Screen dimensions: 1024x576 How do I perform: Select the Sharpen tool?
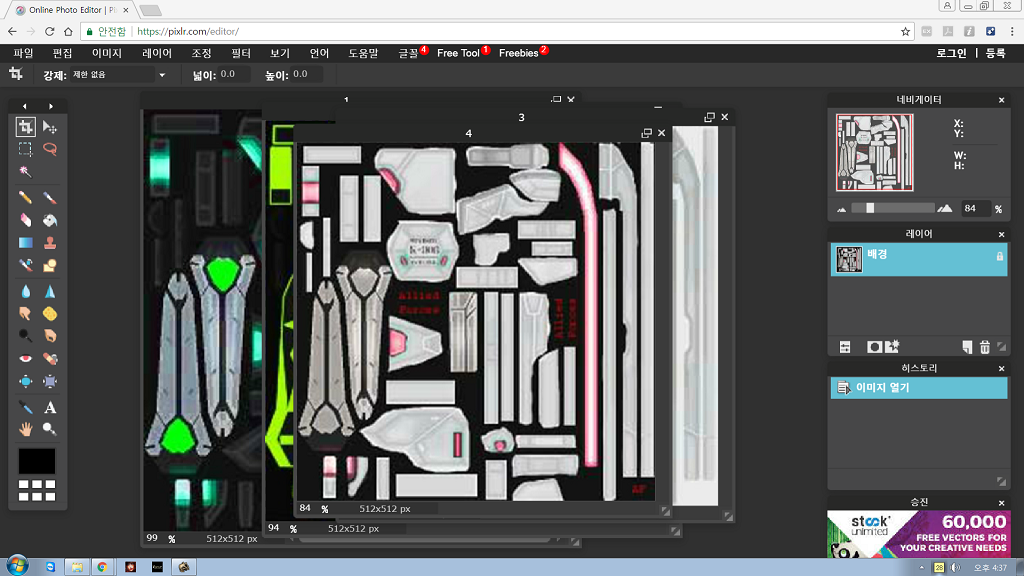(x=50, y=291)
